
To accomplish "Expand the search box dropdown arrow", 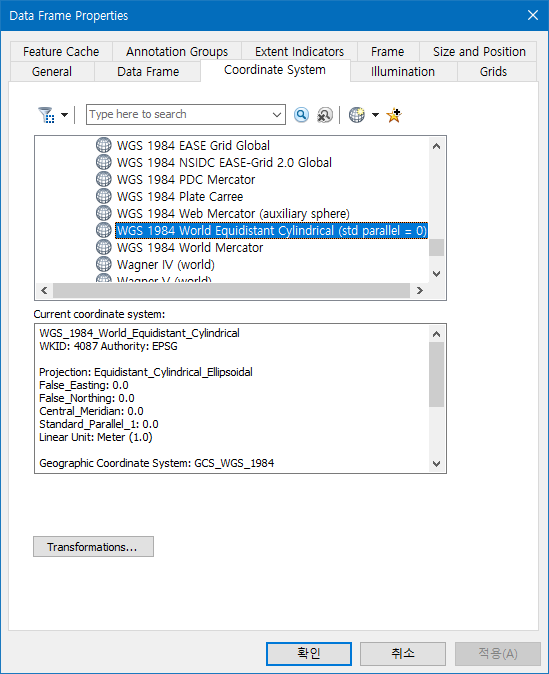I will (277, 115).
